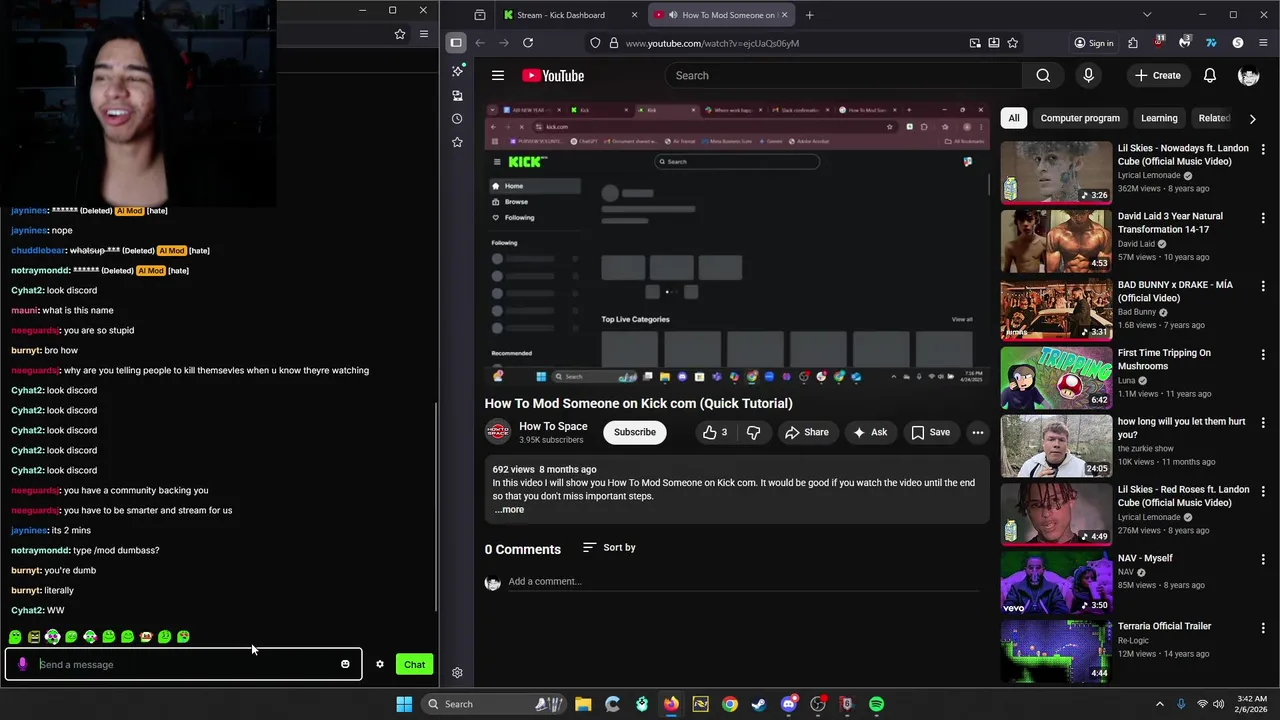This screenshot has height=720, width=1280.
Task: Open sidebar AI chatbot sparkle icon
Action: point(457,71)
